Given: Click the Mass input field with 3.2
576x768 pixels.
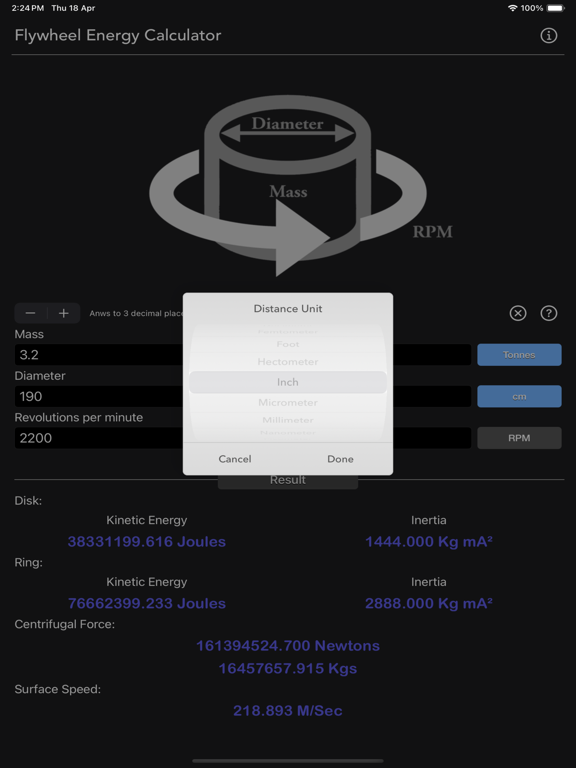Looking at the screenshot, I should pos(243,355).
